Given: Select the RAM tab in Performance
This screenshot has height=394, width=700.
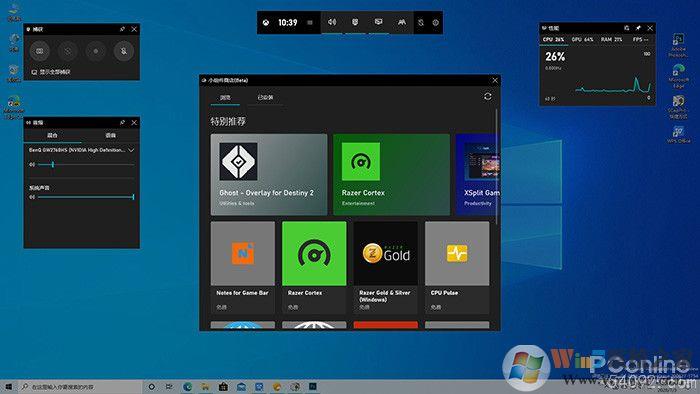Looking at the screenshot, I should pyautogui.click(x=612, y=40).
